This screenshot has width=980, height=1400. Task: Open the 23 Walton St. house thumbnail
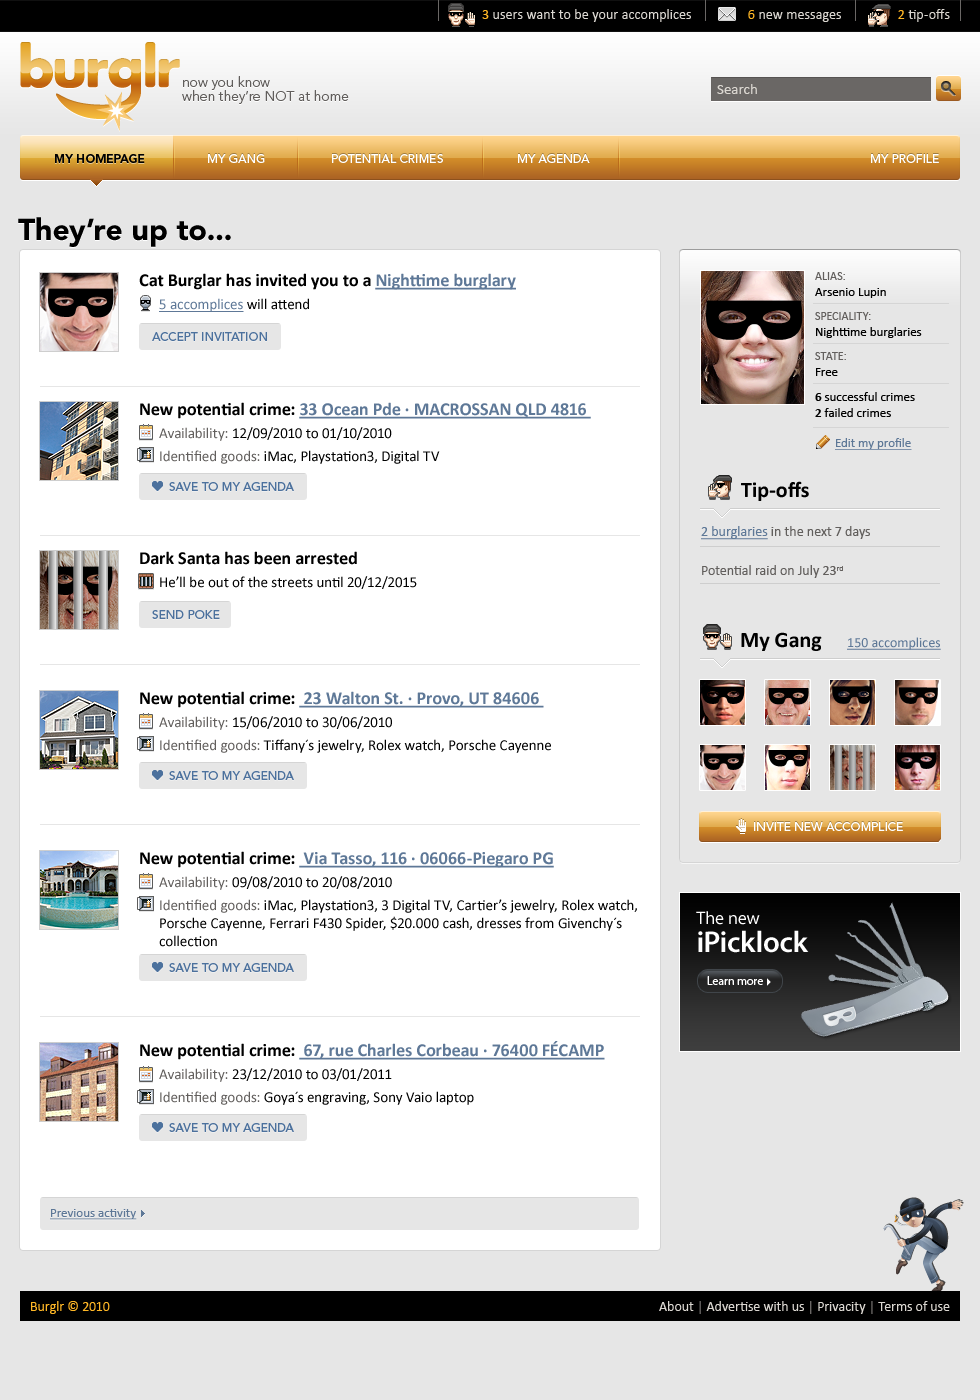(79, 730)
